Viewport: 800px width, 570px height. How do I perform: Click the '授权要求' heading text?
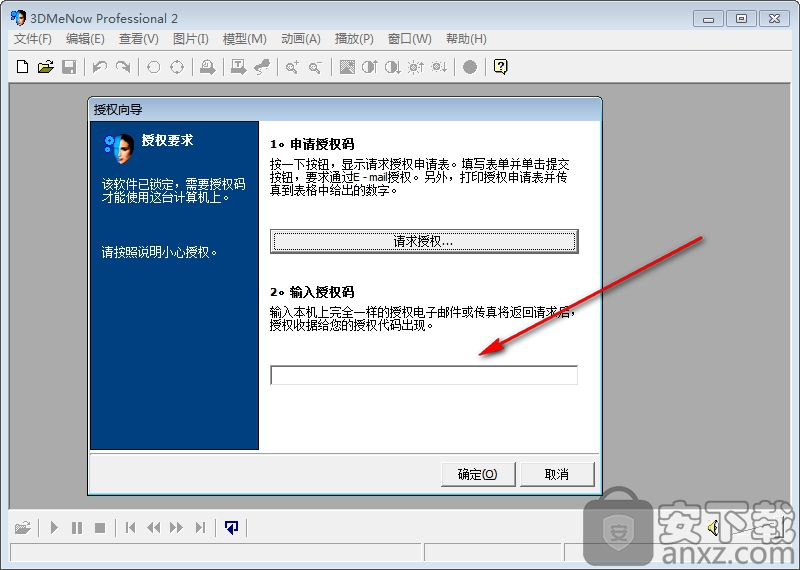click(167, 140)
